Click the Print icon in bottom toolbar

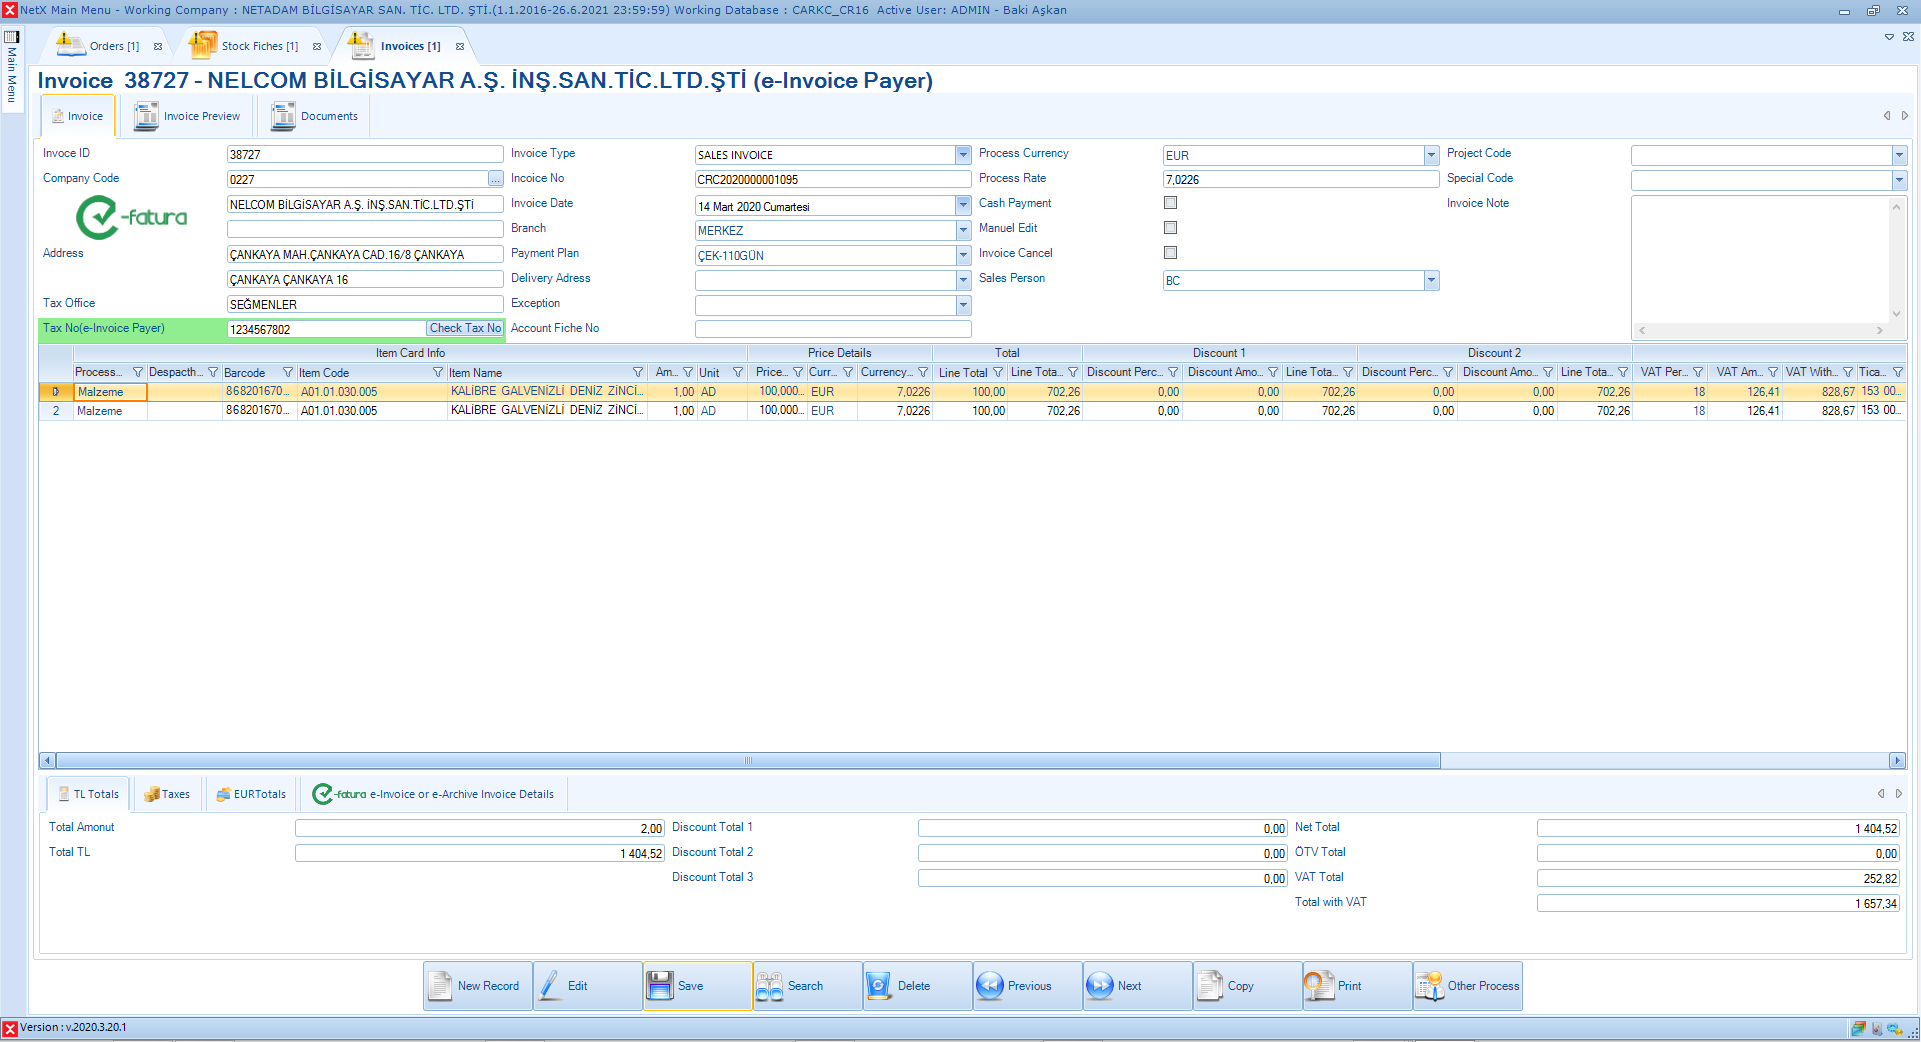1319,986
